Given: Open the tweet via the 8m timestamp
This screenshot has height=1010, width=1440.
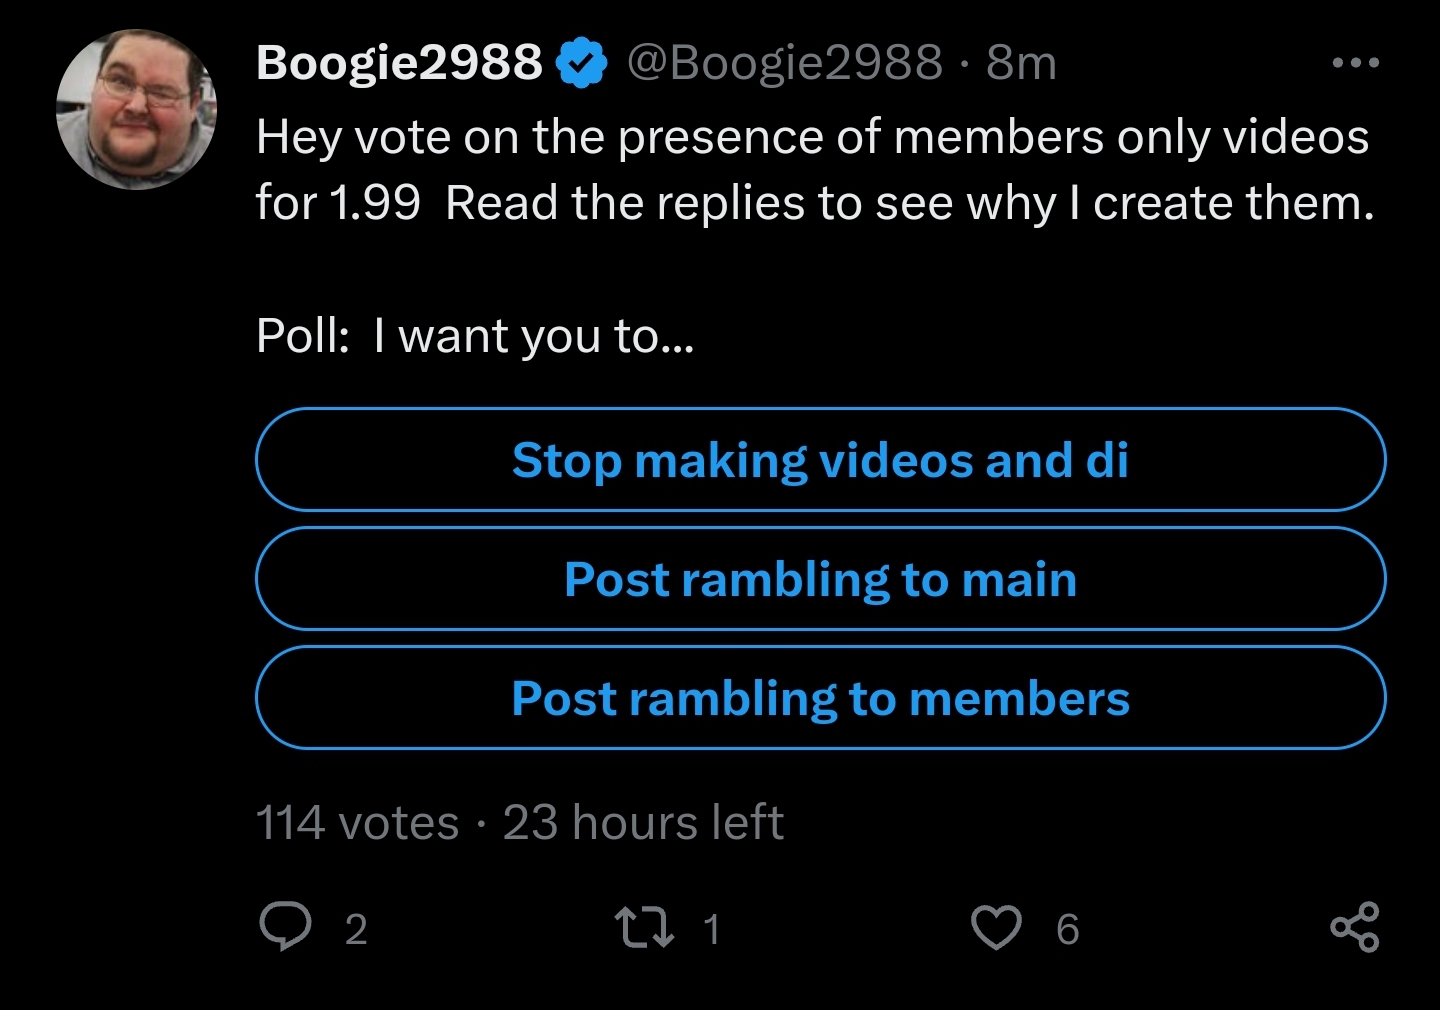Looking at the screenshot, I should point(1021,63).
